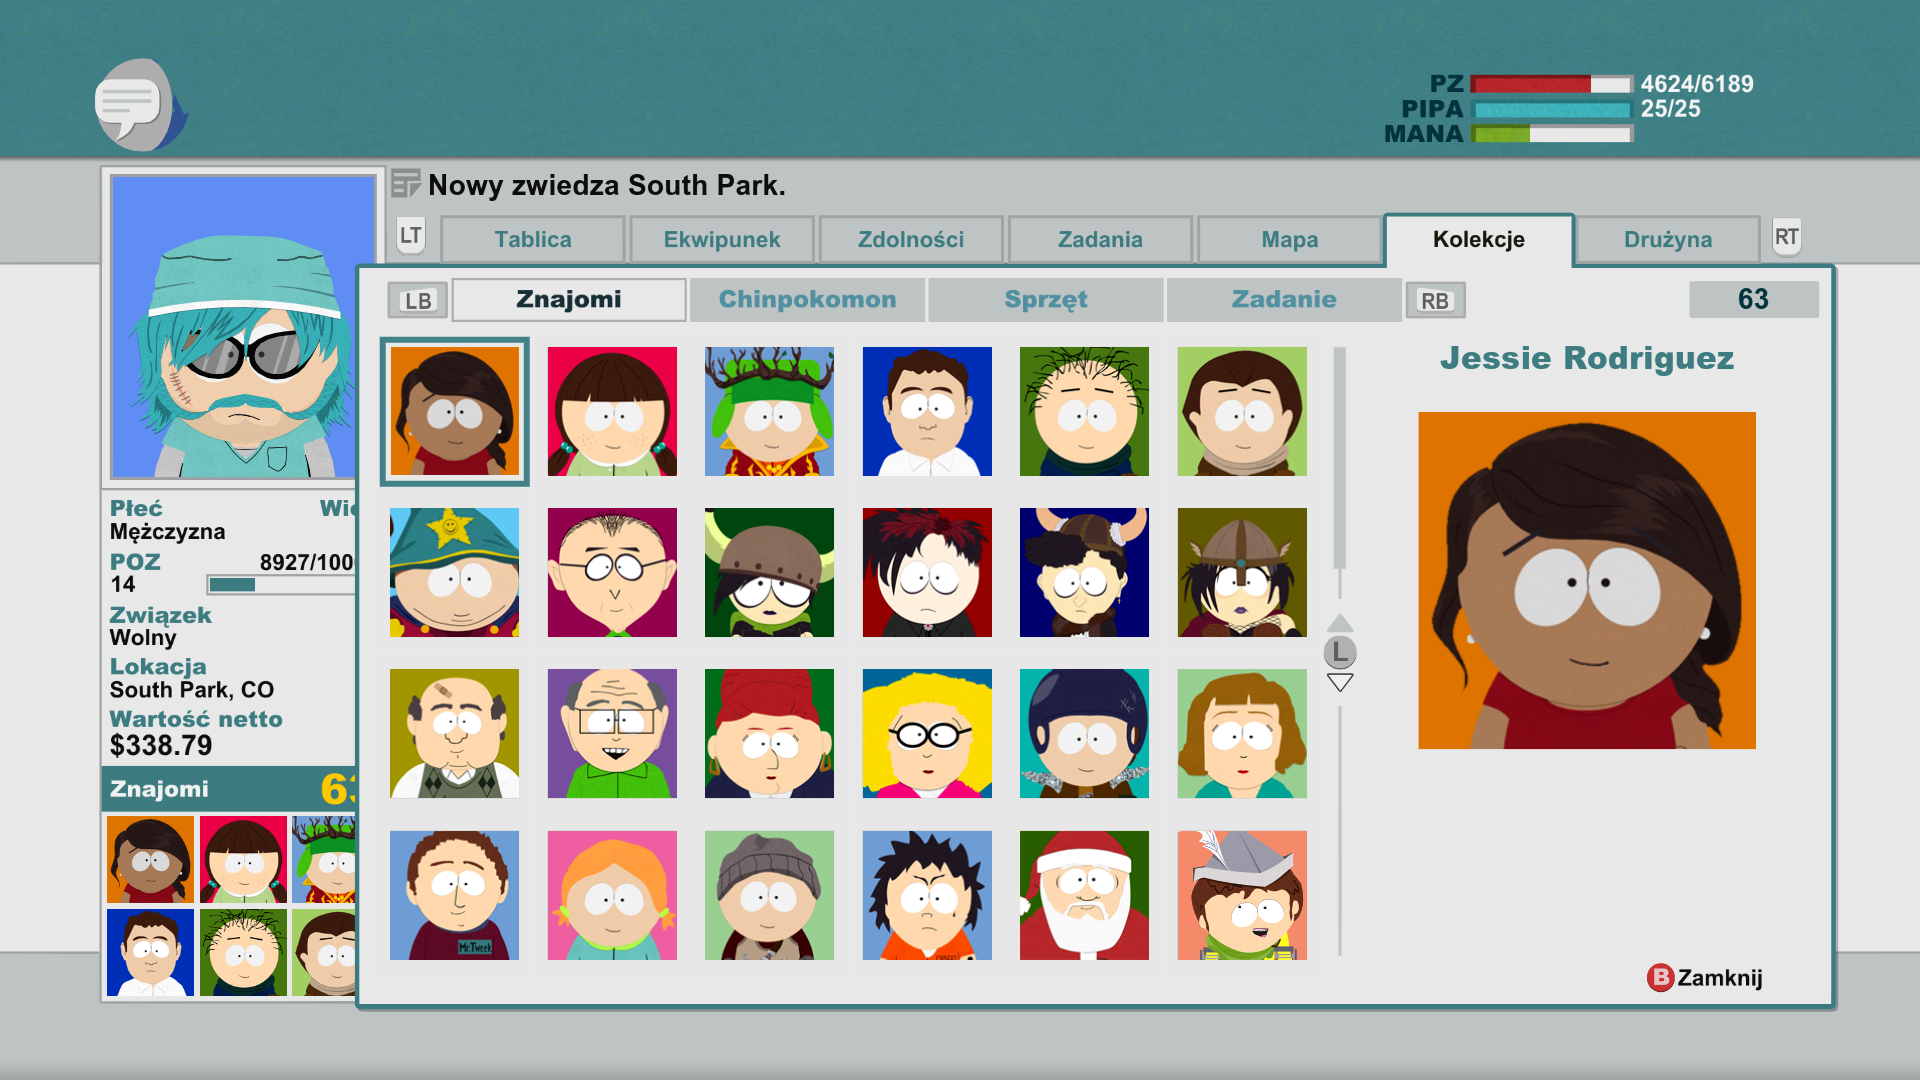Screen dimensions: 1920x1080
Task: Click Jessie thumbnail in sidebar Znajomi list
Action: (x=150, y=859)
